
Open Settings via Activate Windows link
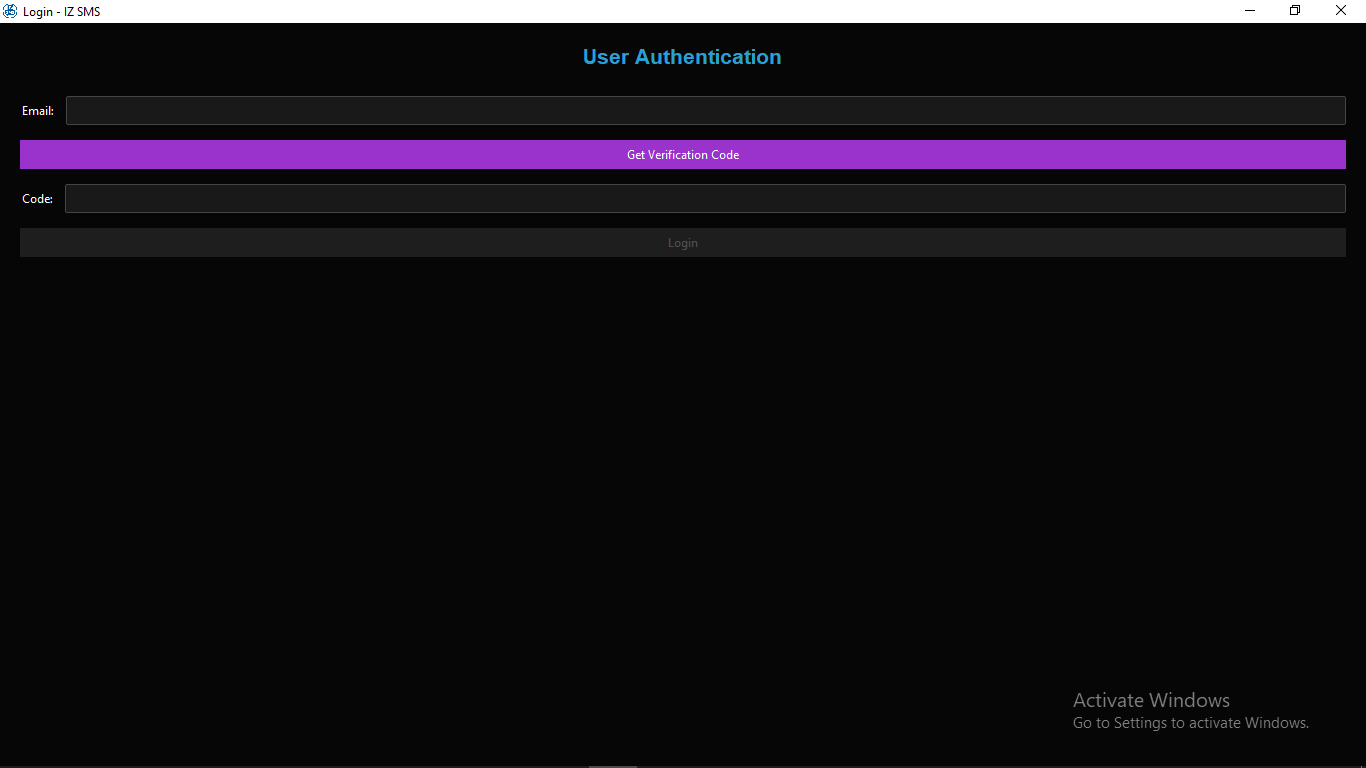1190,722
